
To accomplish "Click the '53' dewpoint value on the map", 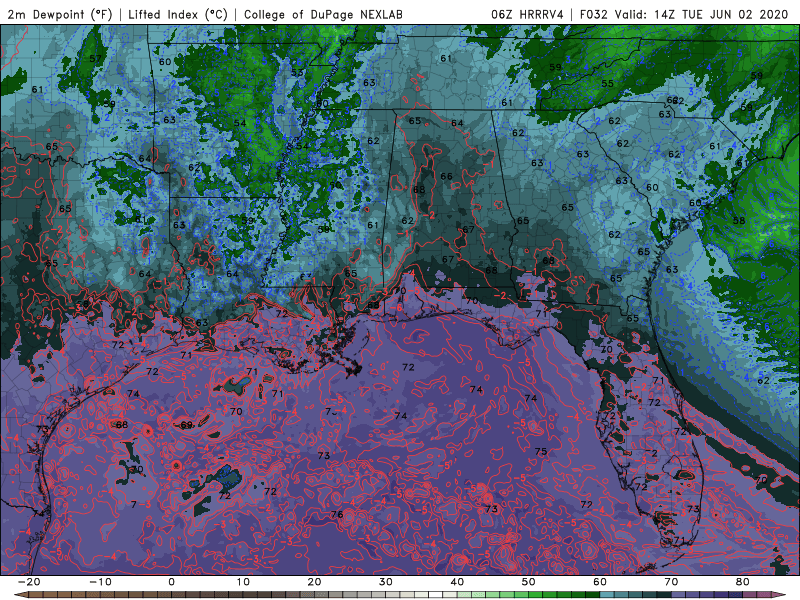I will pos(297,72).
